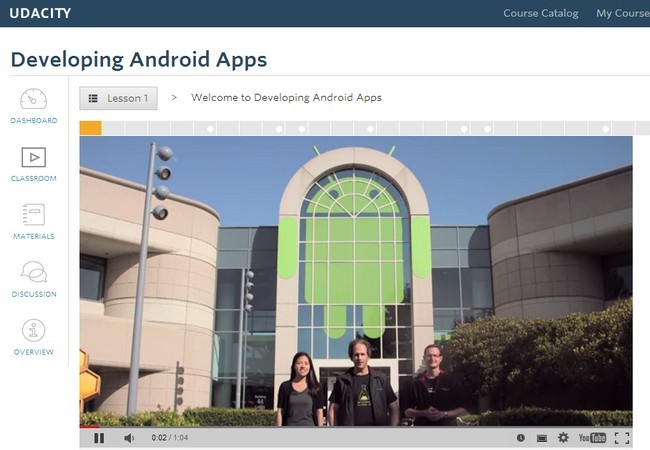Pause the playing video
650x450 pixels.
coord(99,438)
